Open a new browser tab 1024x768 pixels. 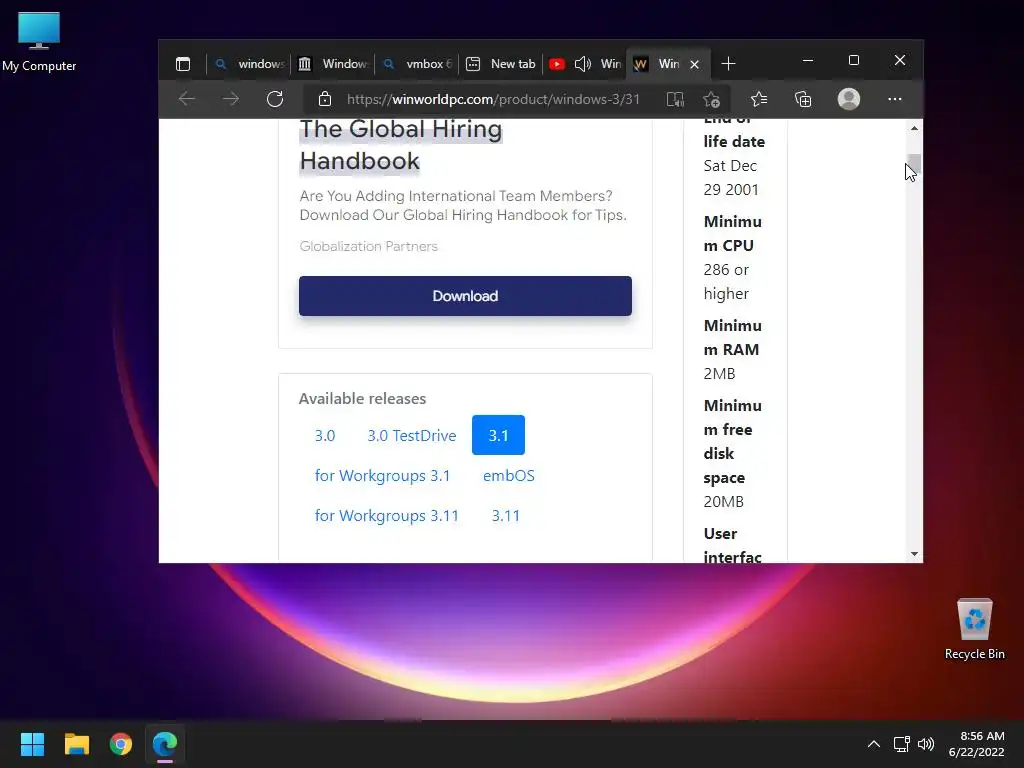[x=728, y=64]
